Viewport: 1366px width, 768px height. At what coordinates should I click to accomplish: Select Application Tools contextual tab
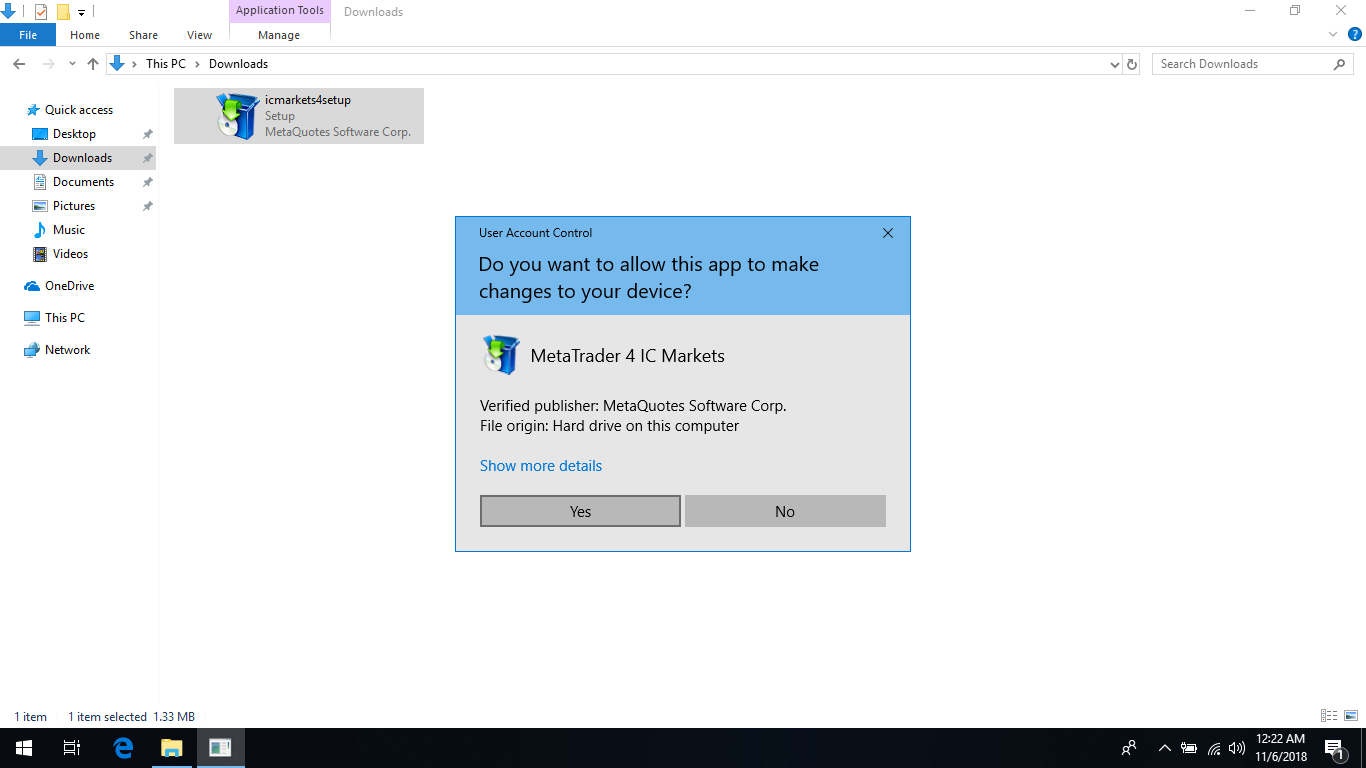pos(280,11)
